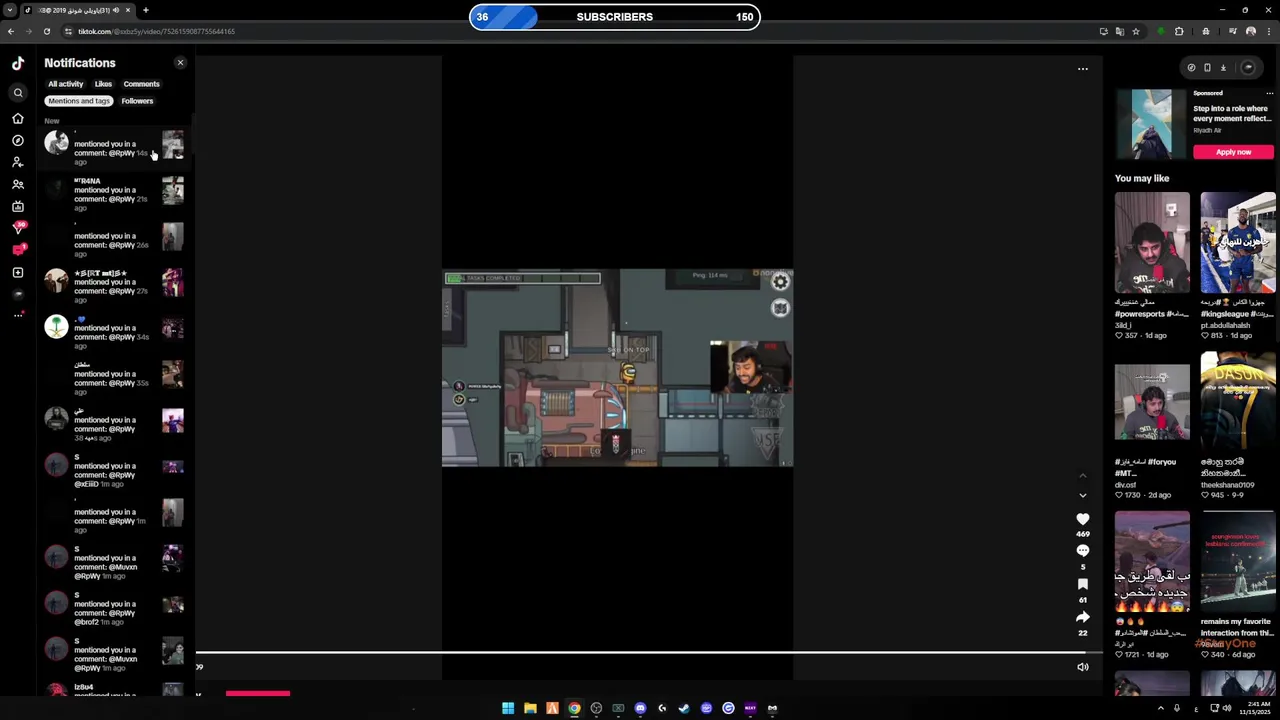Share the video with arrow icon

[x=1082, y=617]
